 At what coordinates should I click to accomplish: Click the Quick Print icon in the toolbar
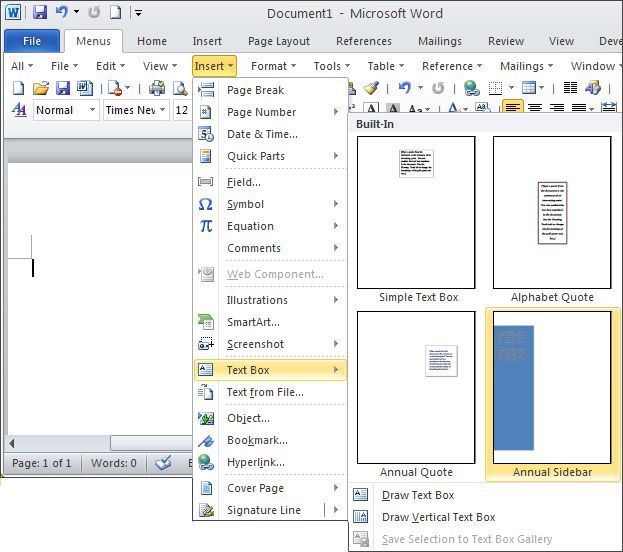157,88
